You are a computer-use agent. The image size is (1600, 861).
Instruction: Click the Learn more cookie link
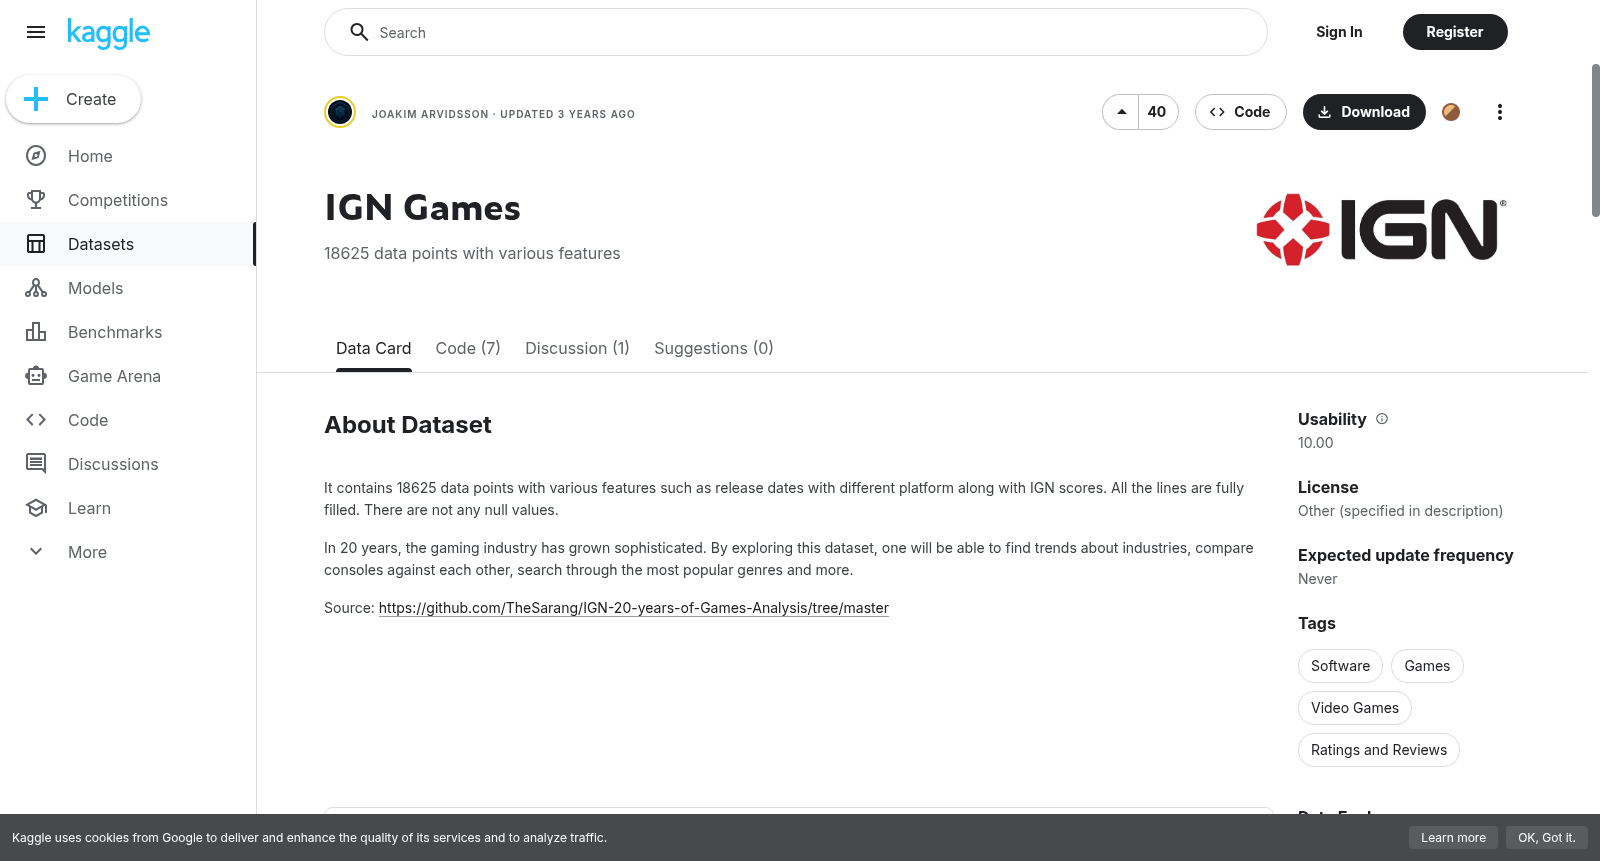pos(1453,838)
